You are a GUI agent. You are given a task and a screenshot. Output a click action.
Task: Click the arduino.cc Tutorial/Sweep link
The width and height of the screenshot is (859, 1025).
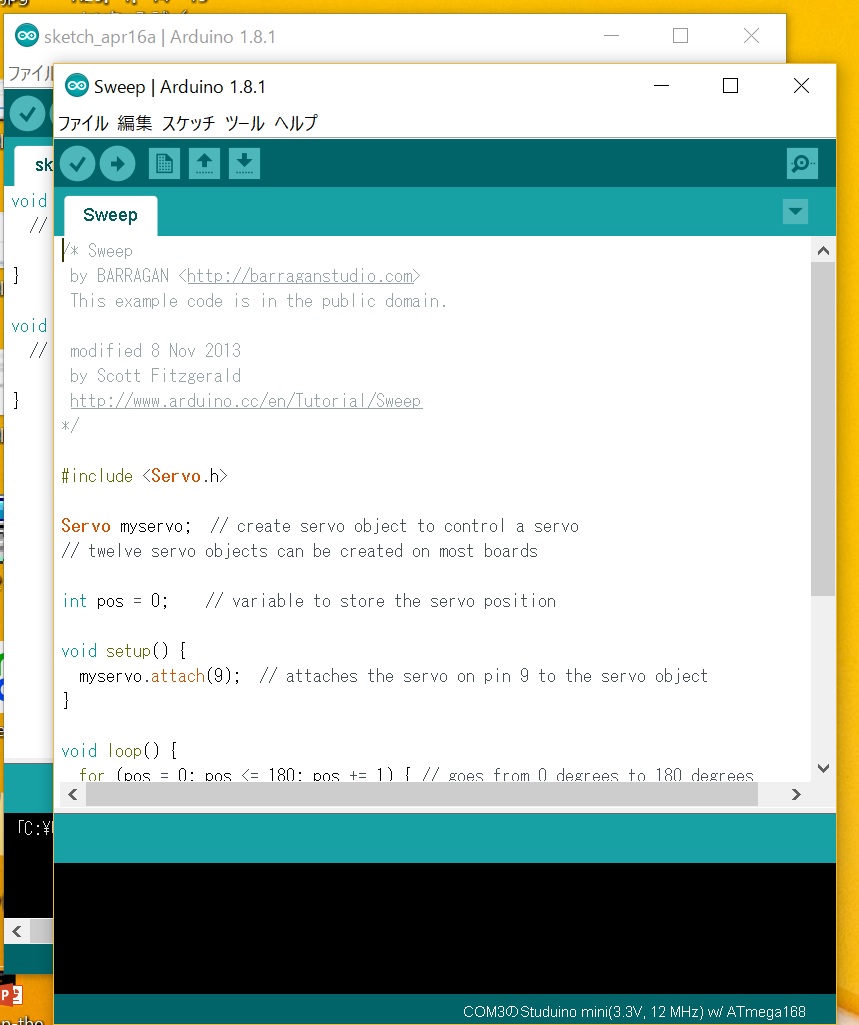coord(245,401)
